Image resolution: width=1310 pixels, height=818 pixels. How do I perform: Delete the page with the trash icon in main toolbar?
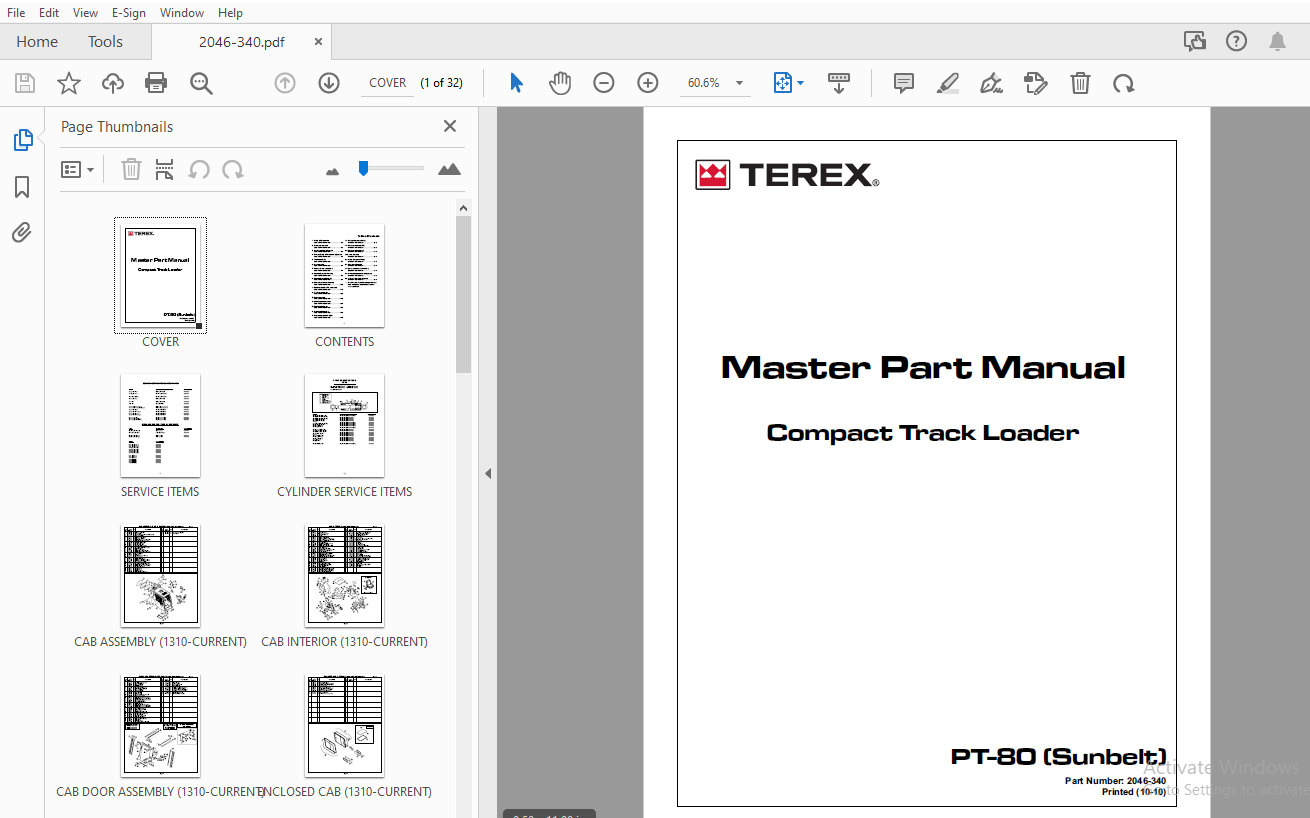[x=1080, y=83]
